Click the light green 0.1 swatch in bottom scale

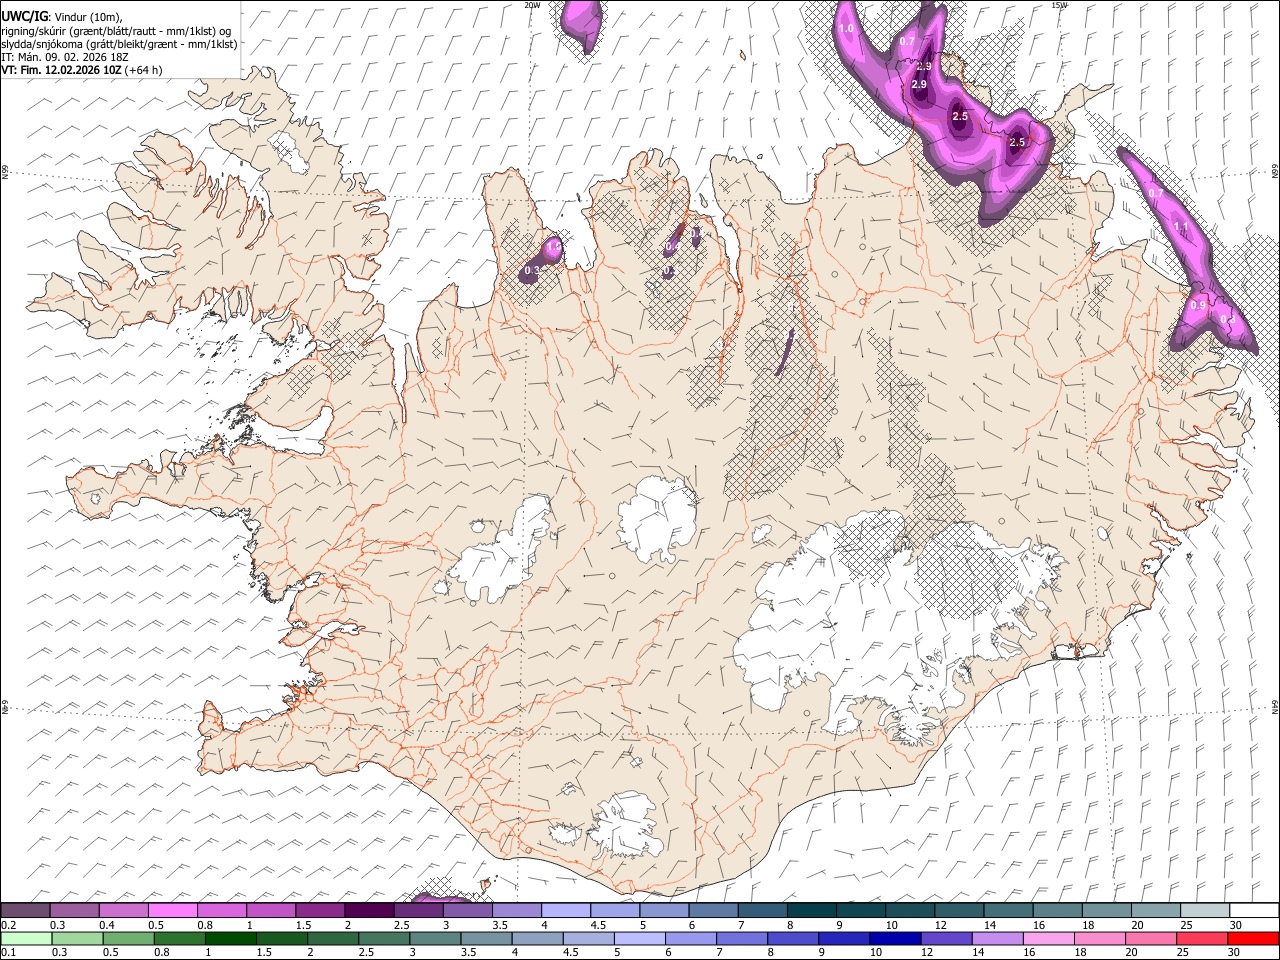tap(26, 939)
